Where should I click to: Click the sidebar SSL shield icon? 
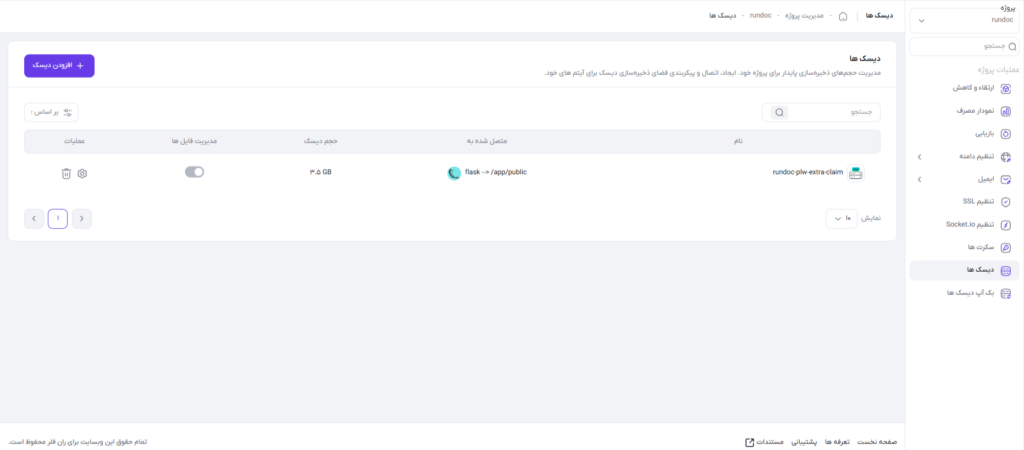tap(1006, 202)
